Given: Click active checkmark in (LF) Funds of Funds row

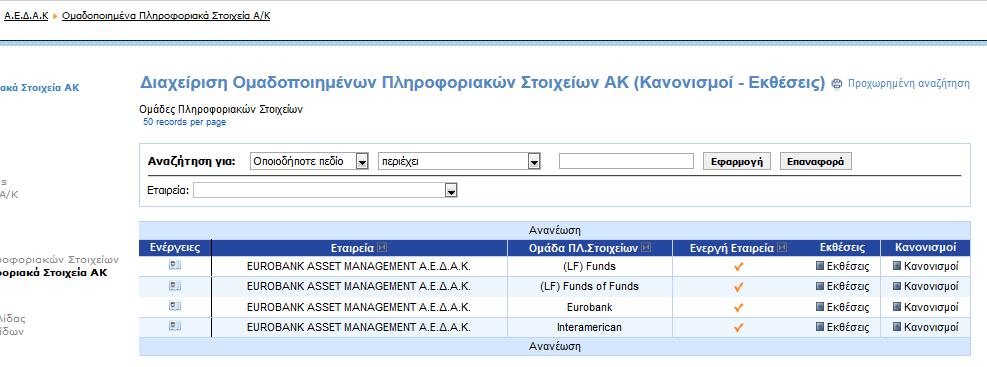Looking at the screenshot, I should point(739,287).
